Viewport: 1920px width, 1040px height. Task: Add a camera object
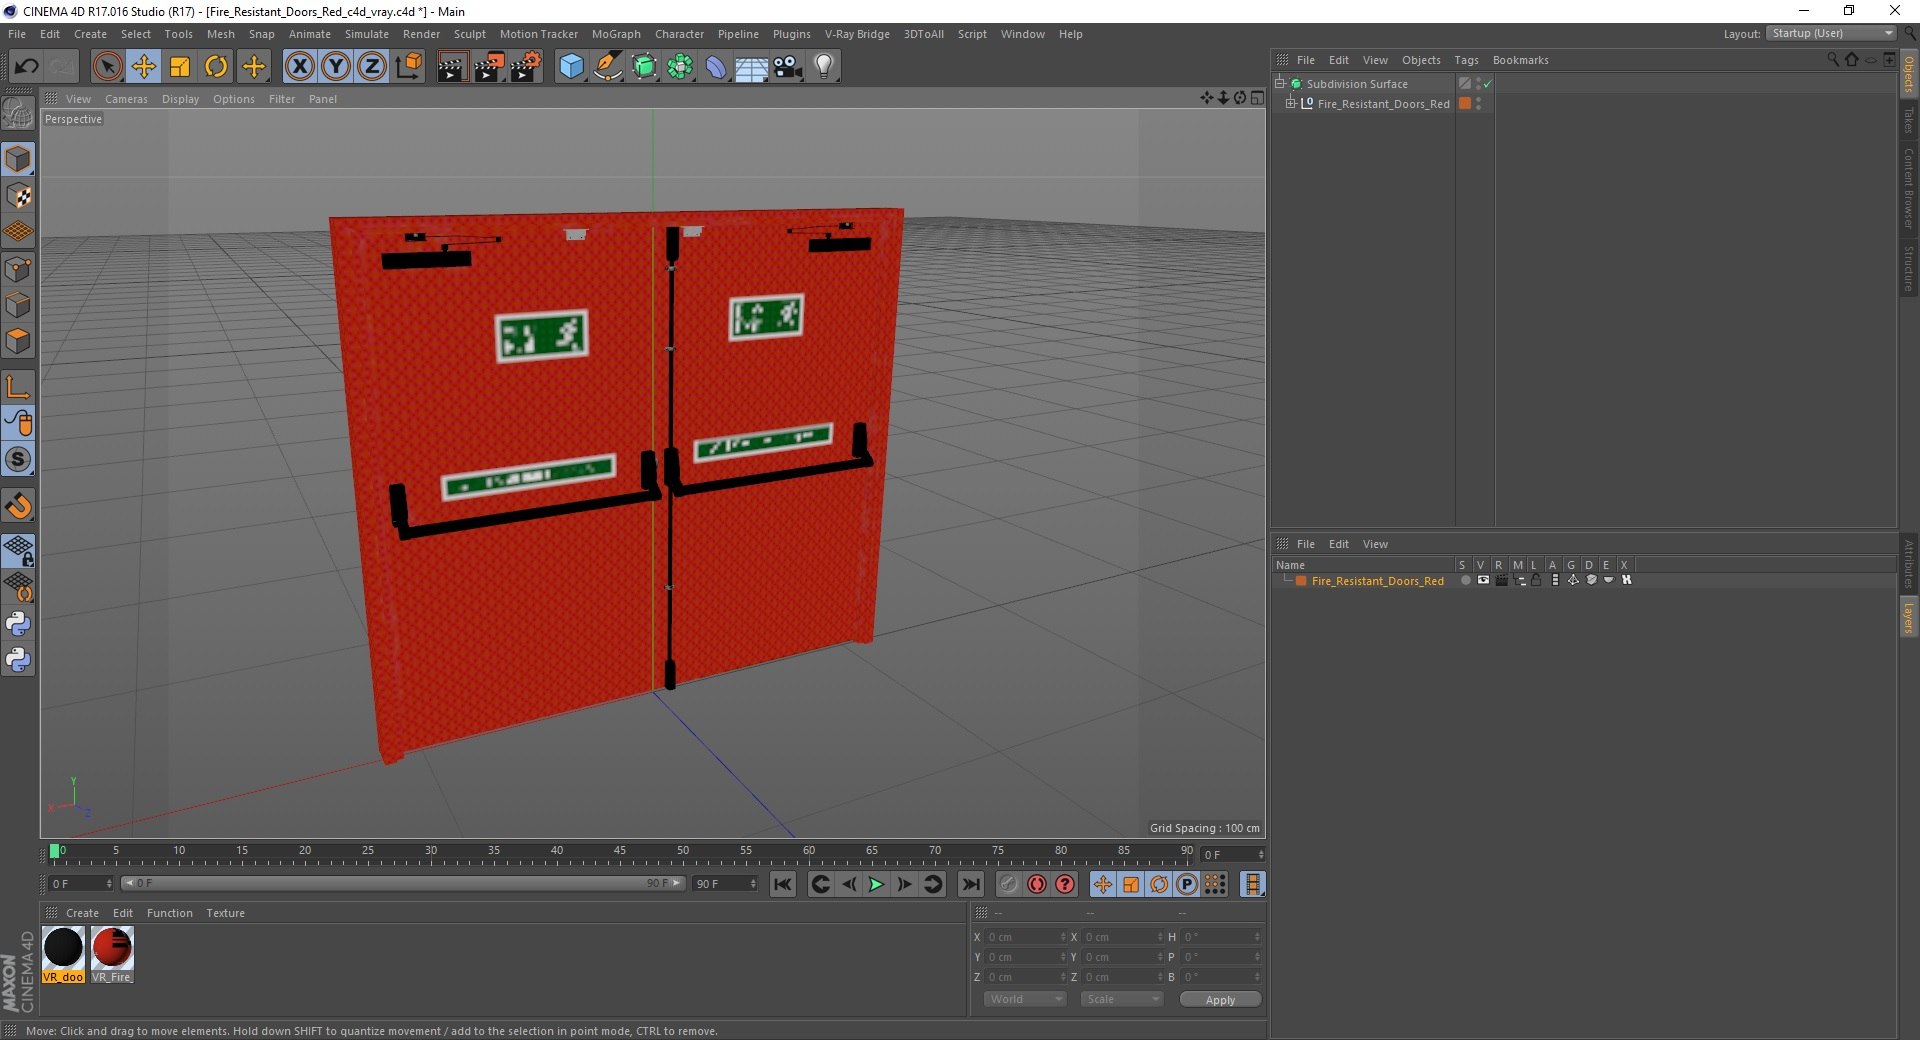(x=788, y=67)
